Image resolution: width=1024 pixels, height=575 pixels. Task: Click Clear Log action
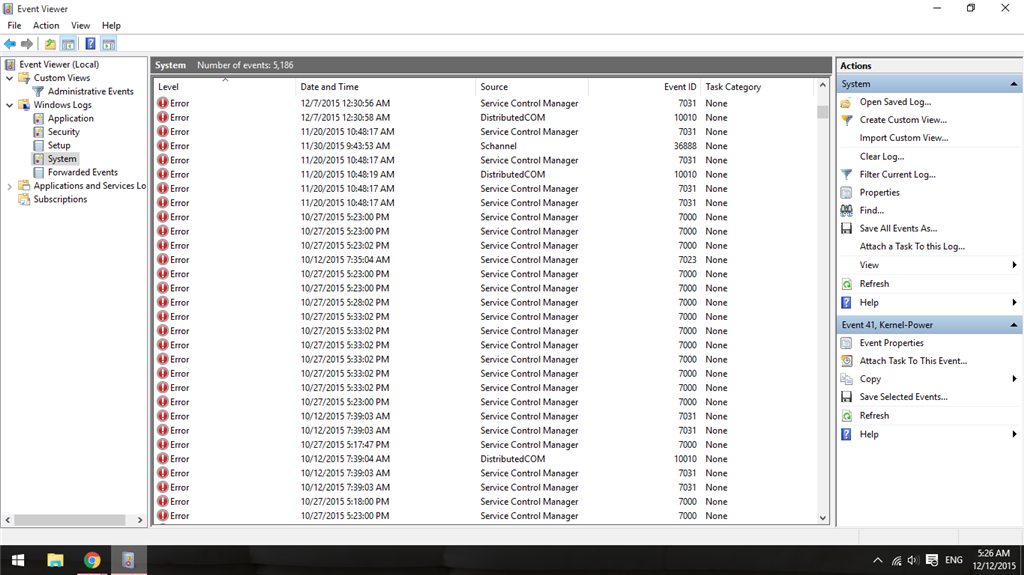[x=882, y=156]
